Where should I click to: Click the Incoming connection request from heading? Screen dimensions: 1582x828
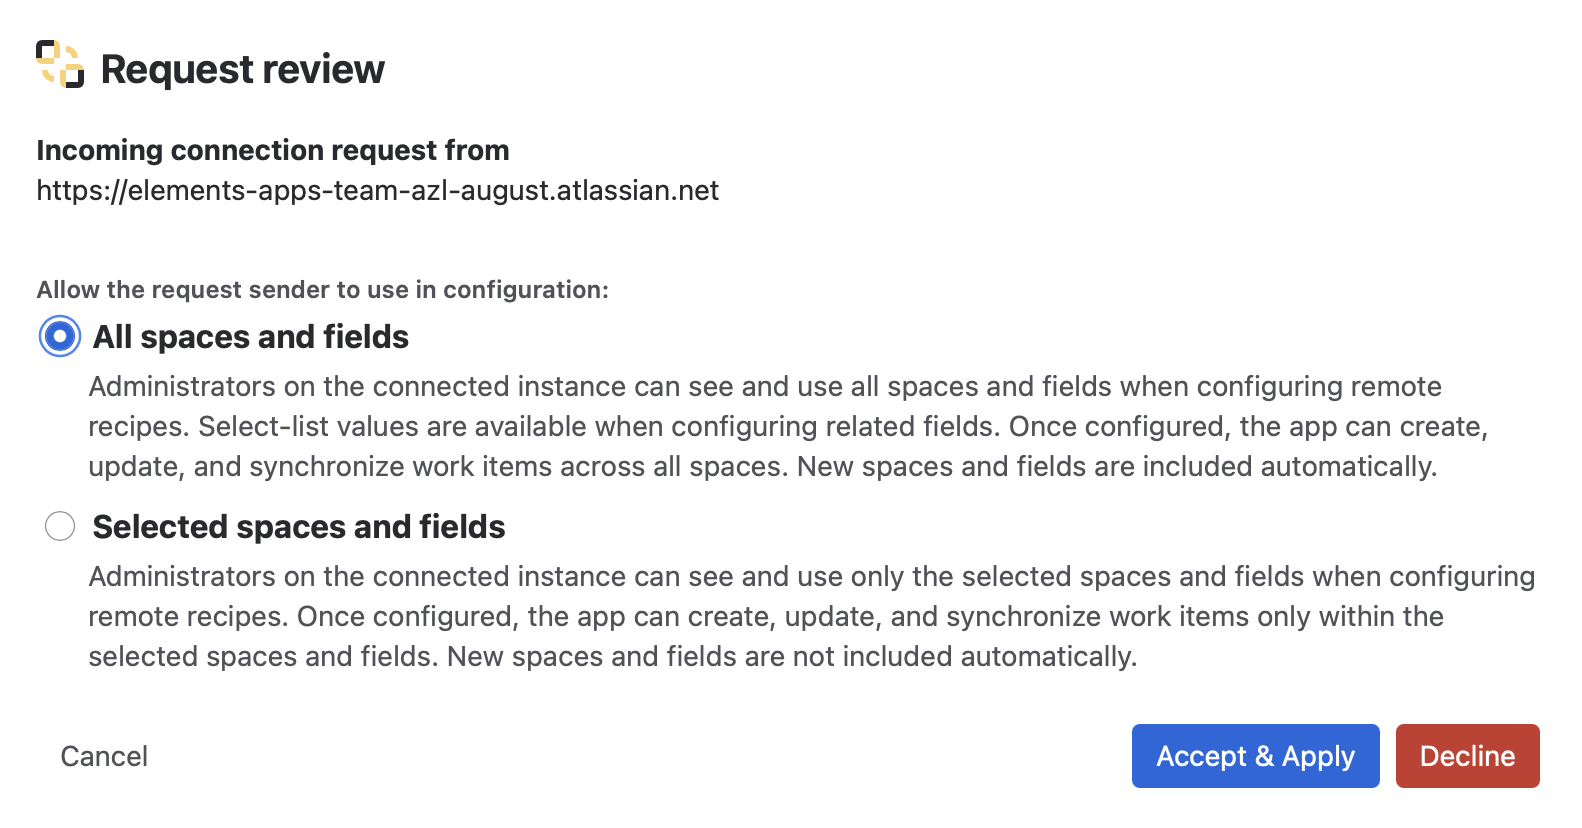point(273,150)
